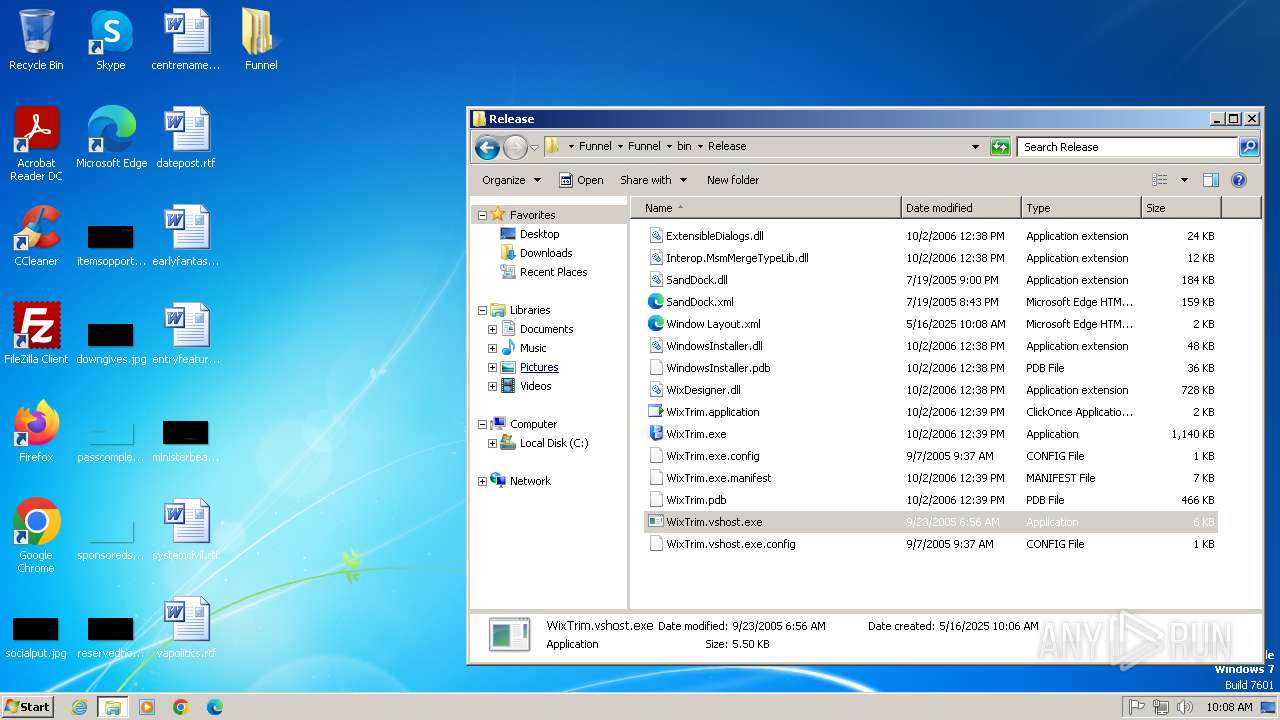Collapse the Libraries tree section
This screenshot has width=1280, height=720.
(x=482, y=310)
